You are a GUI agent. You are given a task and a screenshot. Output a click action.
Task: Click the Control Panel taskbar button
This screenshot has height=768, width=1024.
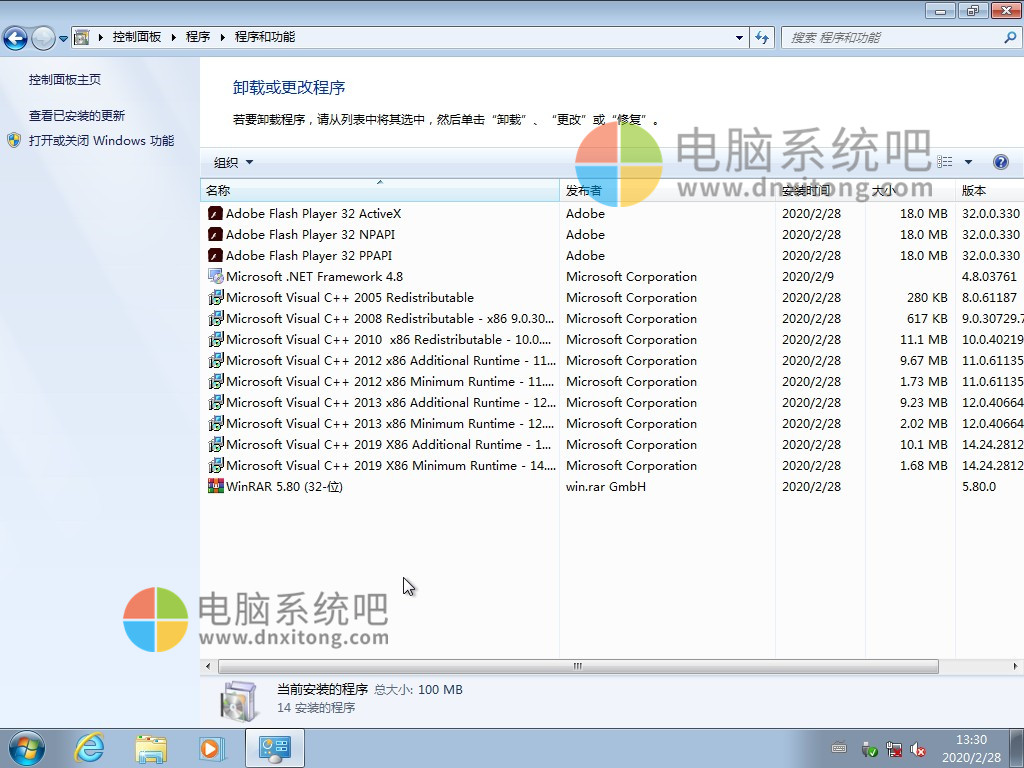[275, 749]
